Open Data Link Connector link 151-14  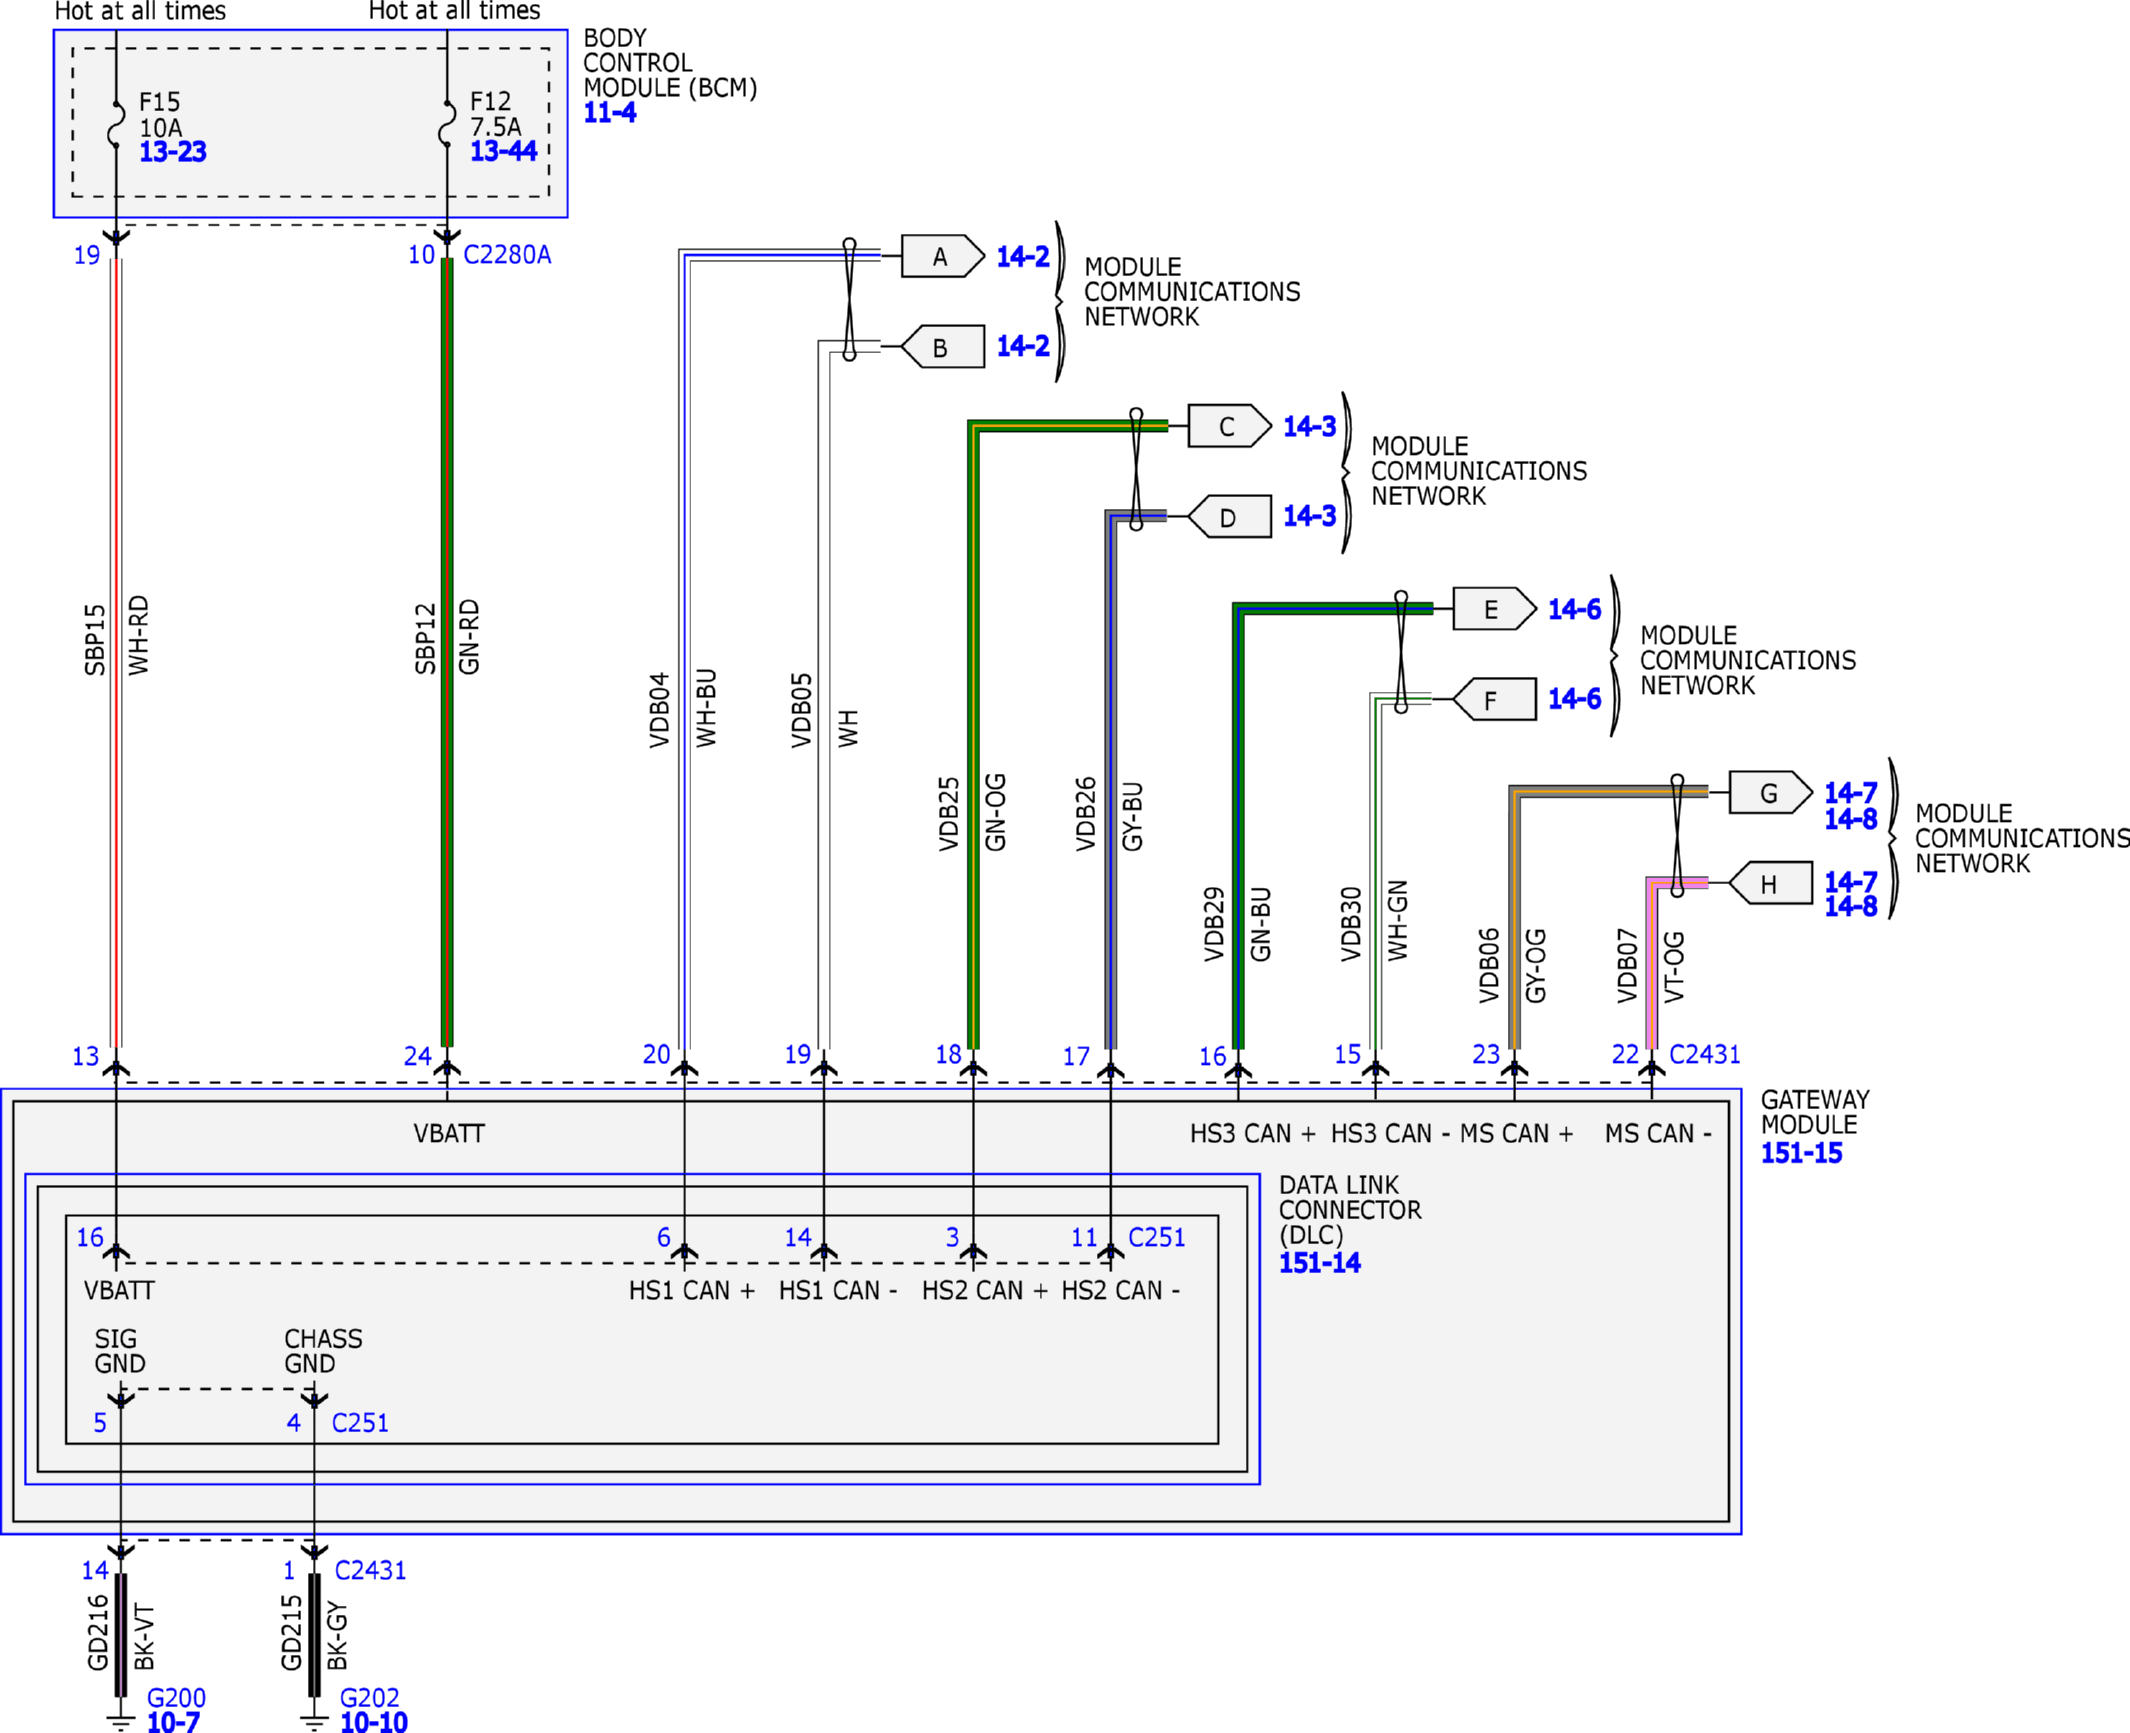coord(1320,1263)
